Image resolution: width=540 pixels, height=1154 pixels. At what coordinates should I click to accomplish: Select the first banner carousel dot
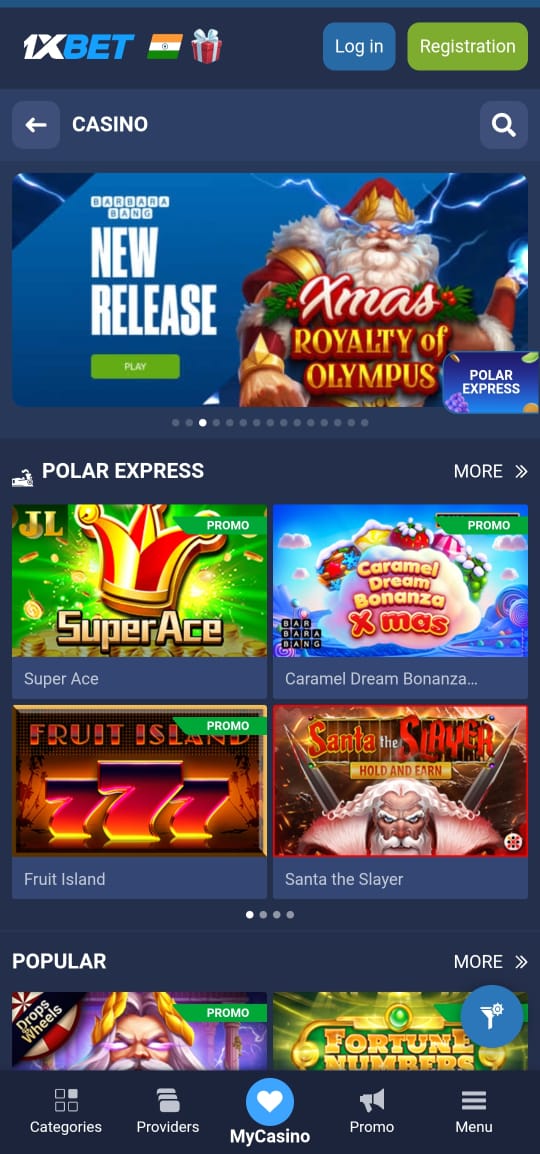point(176,423)
